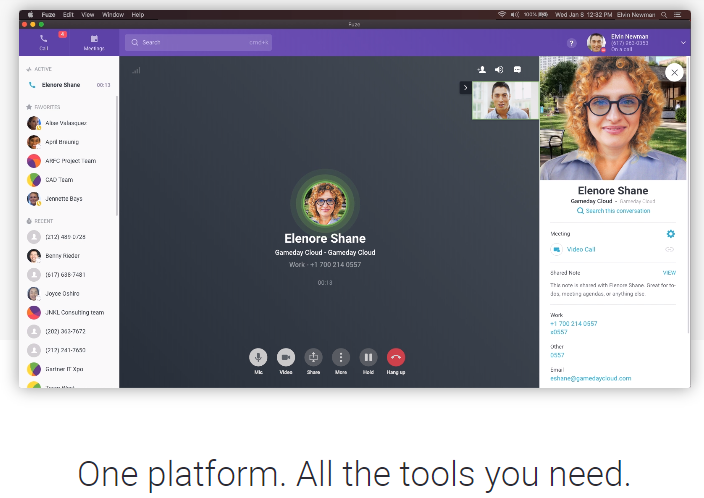Put the call on Hold
This screenshot has height=498, width=704.
click(x=368, y=357)
